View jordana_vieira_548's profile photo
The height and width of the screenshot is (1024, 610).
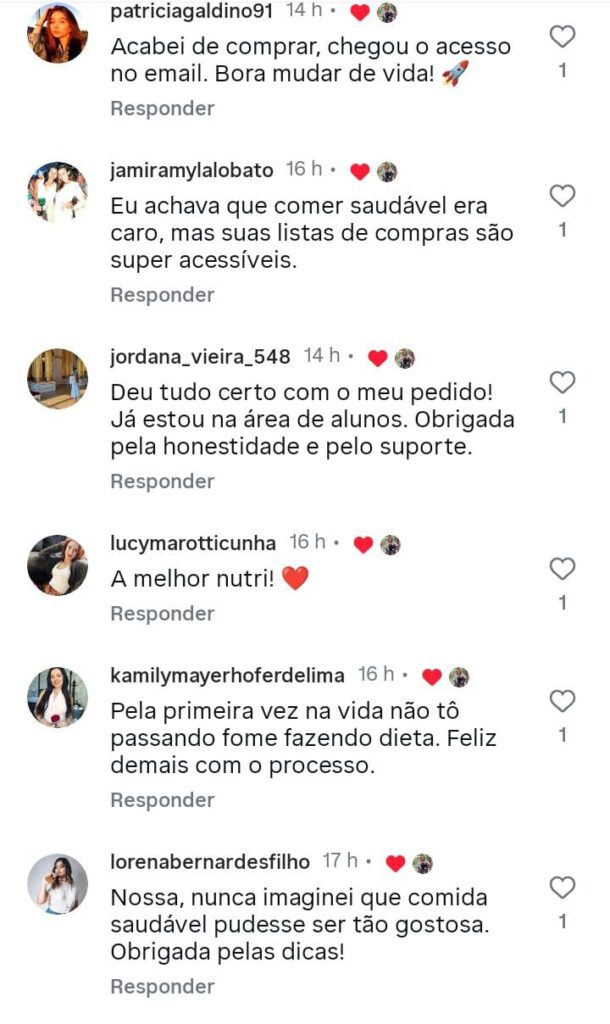point(57,378)
